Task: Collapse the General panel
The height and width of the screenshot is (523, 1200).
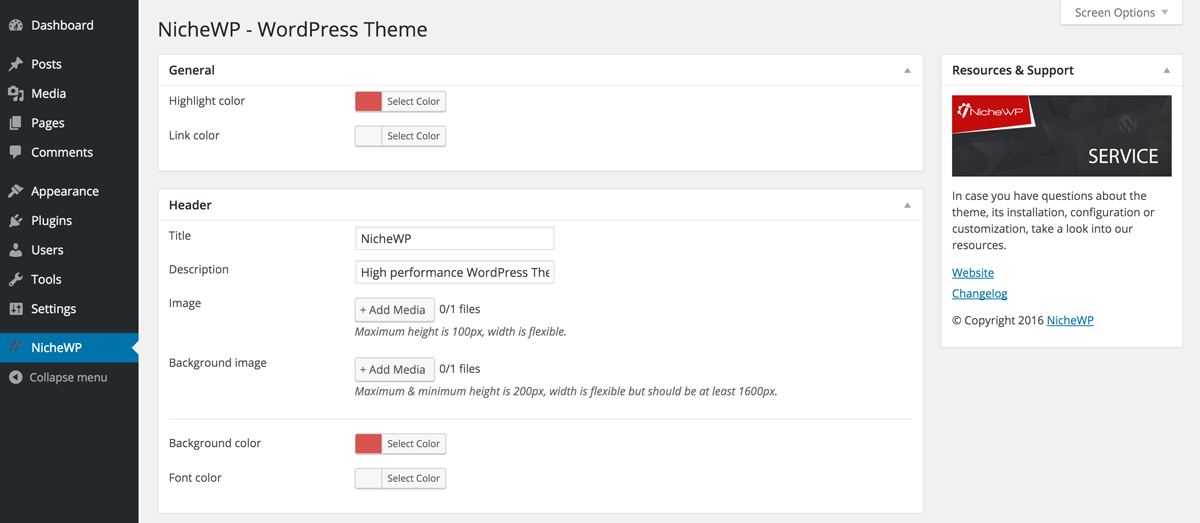Action: click(x=907, y=70)
